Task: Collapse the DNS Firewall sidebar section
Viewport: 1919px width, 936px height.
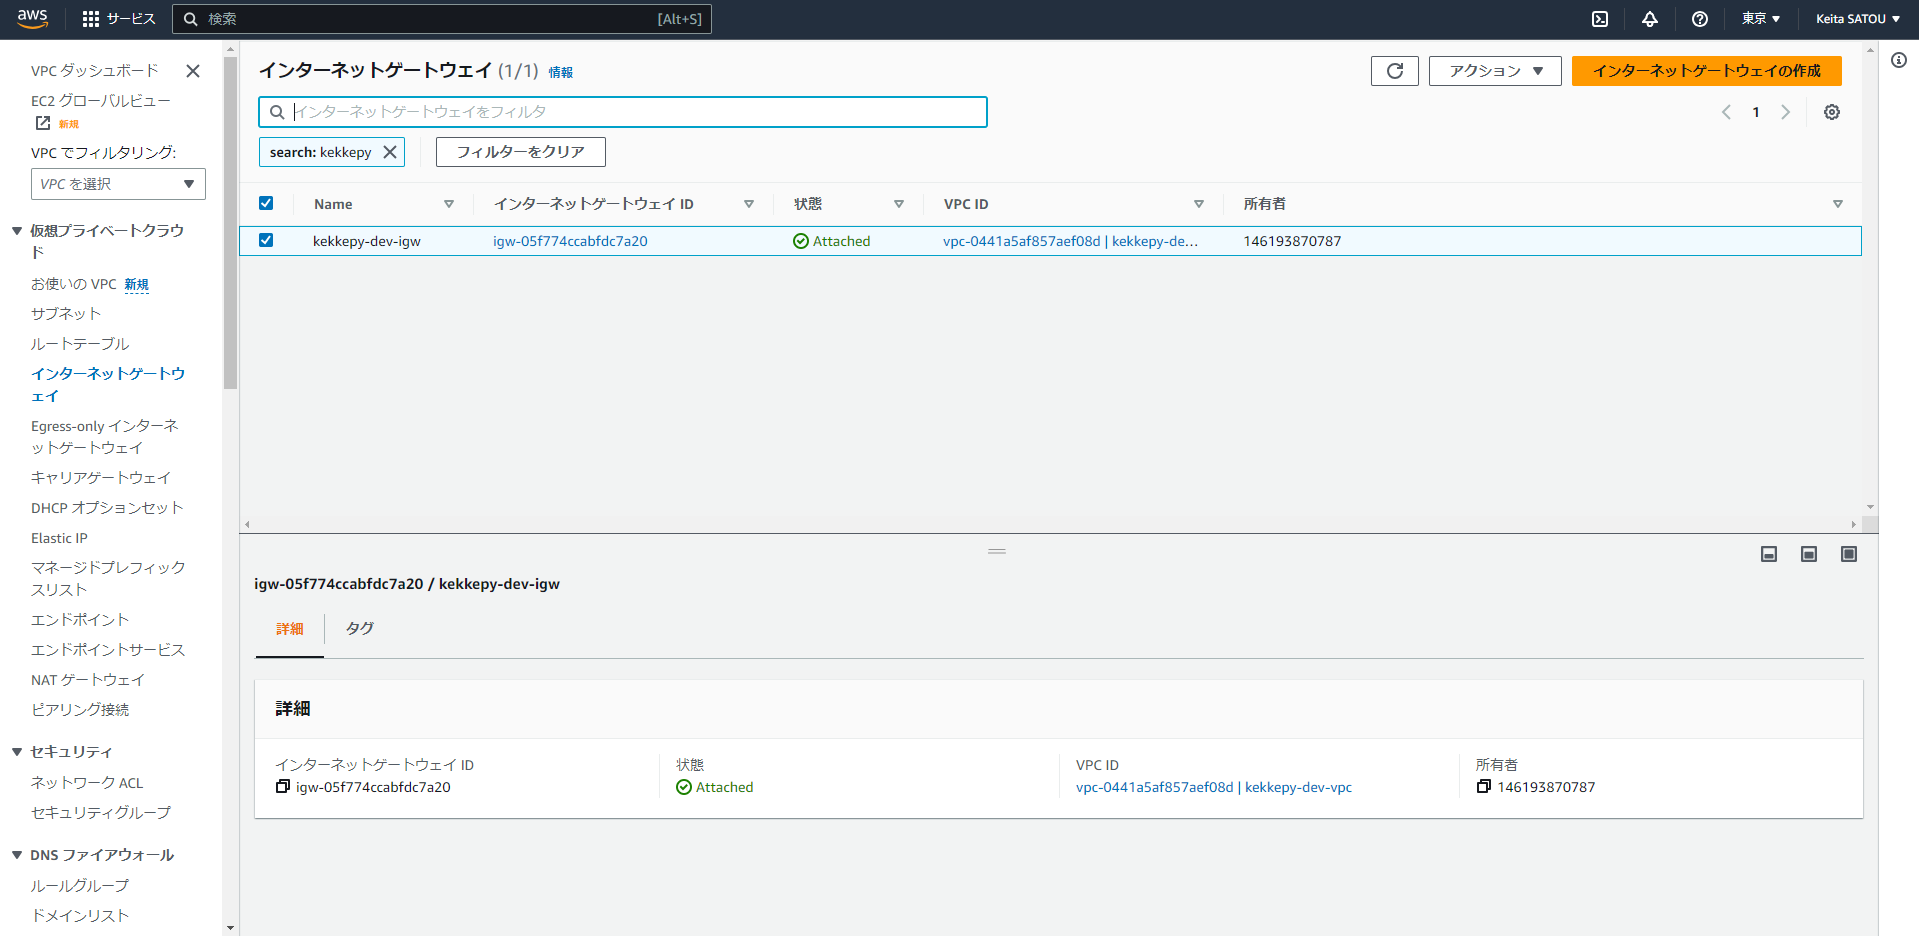Action: point(17,855)
